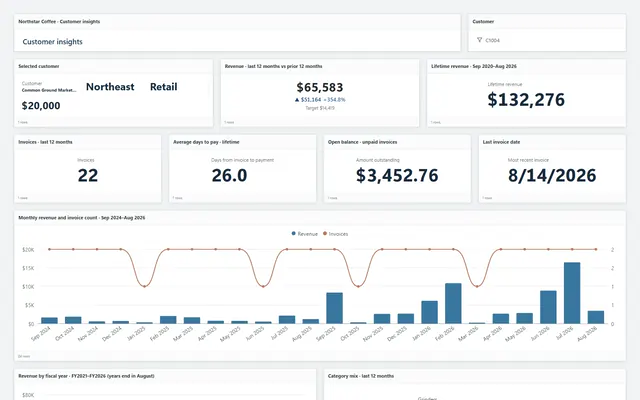Click the $132,276 lifetime revenue figure
This screenshot has width=640, height=400.
tap(526, 100)
